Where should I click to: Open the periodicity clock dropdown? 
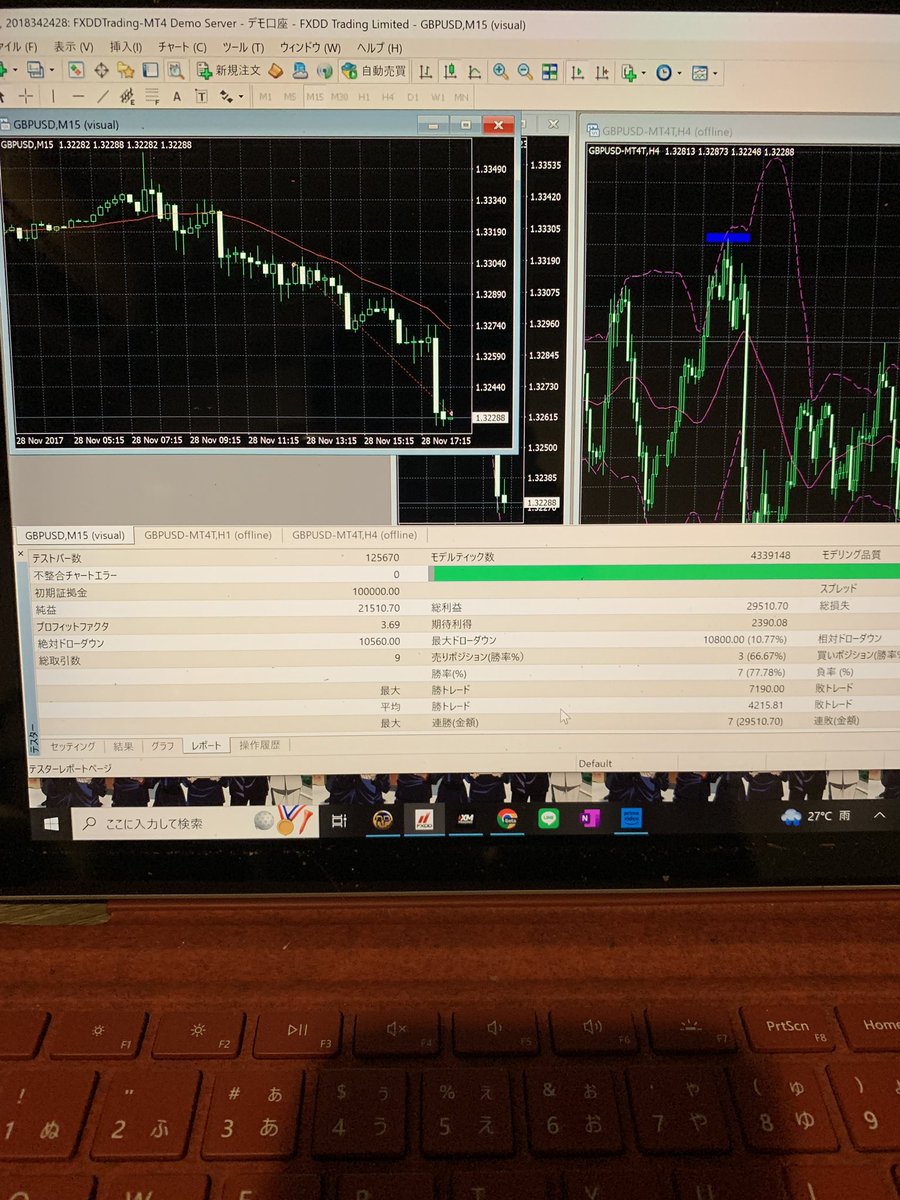click(668, 72)
